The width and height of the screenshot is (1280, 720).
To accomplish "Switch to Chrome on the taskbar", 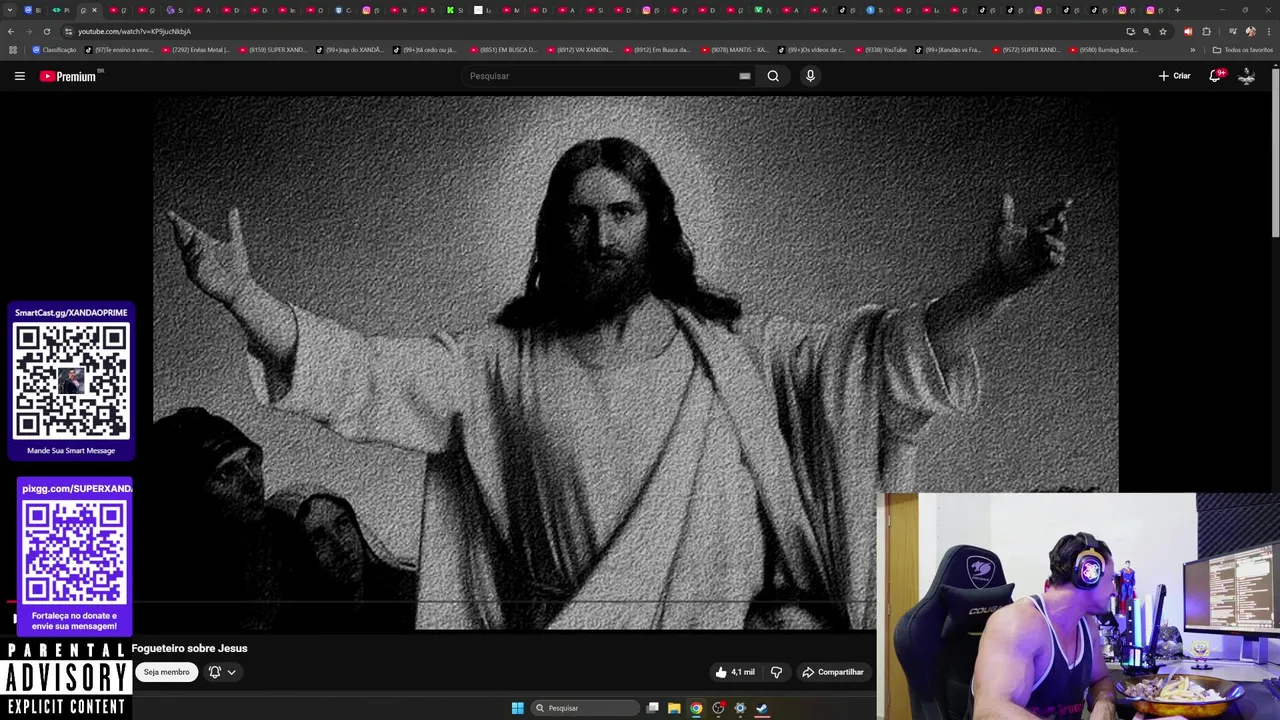I will click(x=696, y=708).
